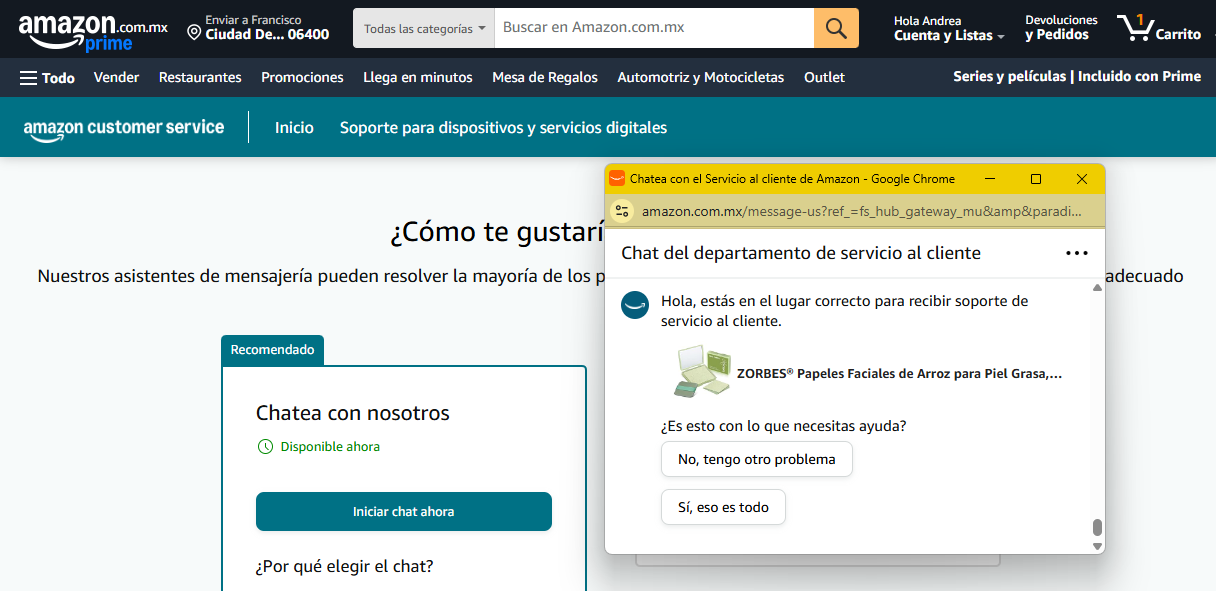Image resolution: width=1216 pixels, height=591 pixels.
Task: Click the clock icon by Disponible ahora
Action: (265, 447)
